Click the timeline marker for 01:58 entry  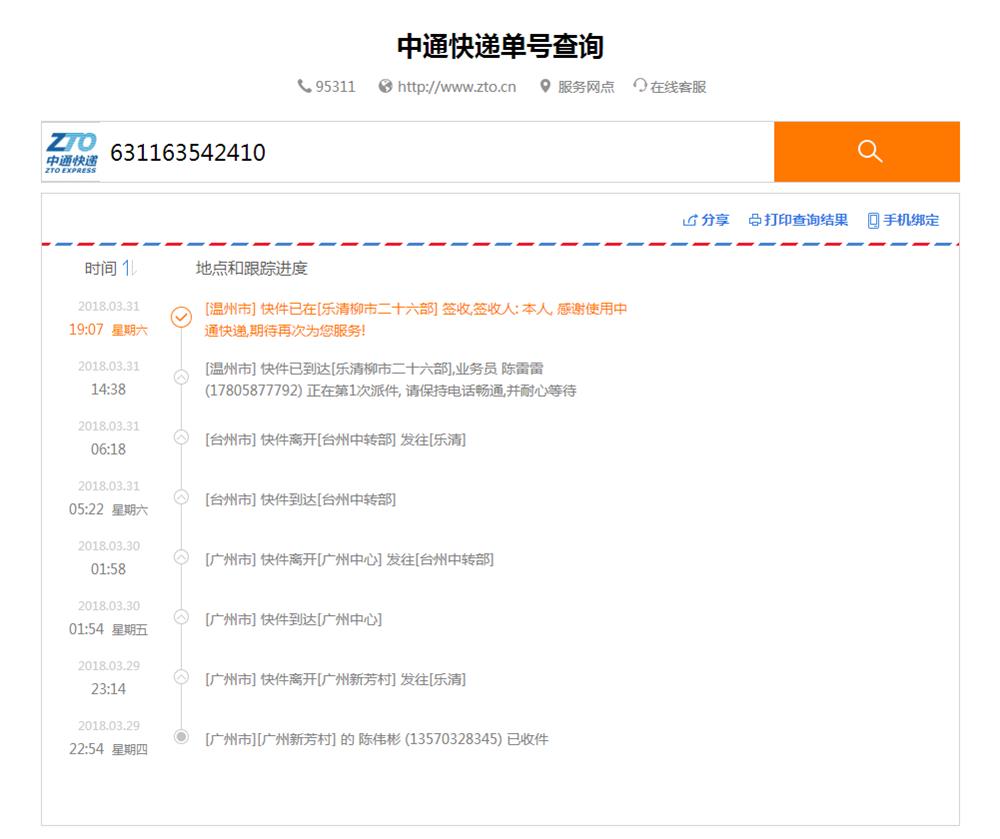click(181, 557)
